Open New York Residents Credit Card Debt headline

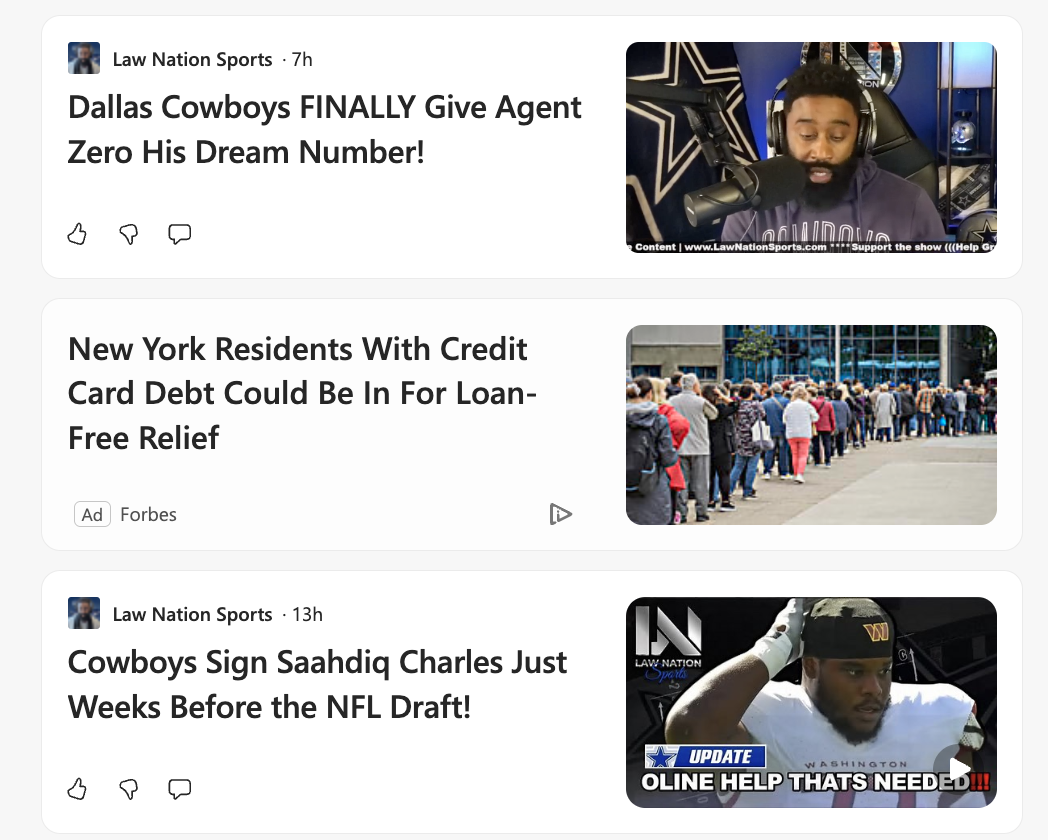[x=302, y=393]
